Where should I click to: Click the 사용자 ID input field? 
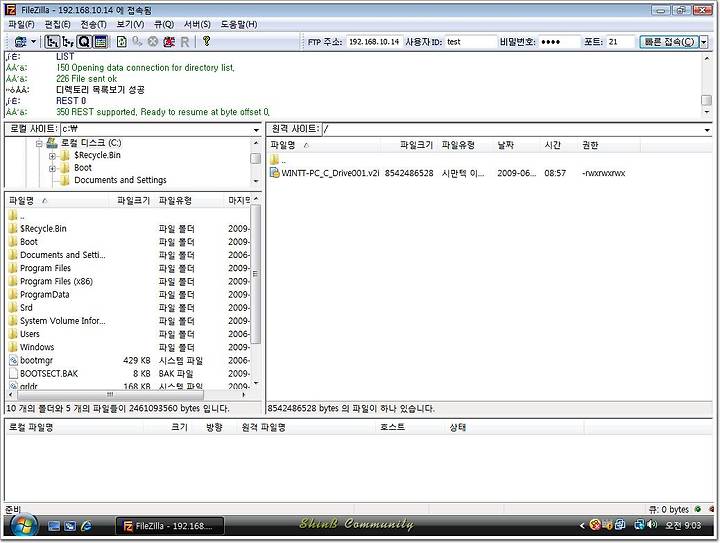471,42
